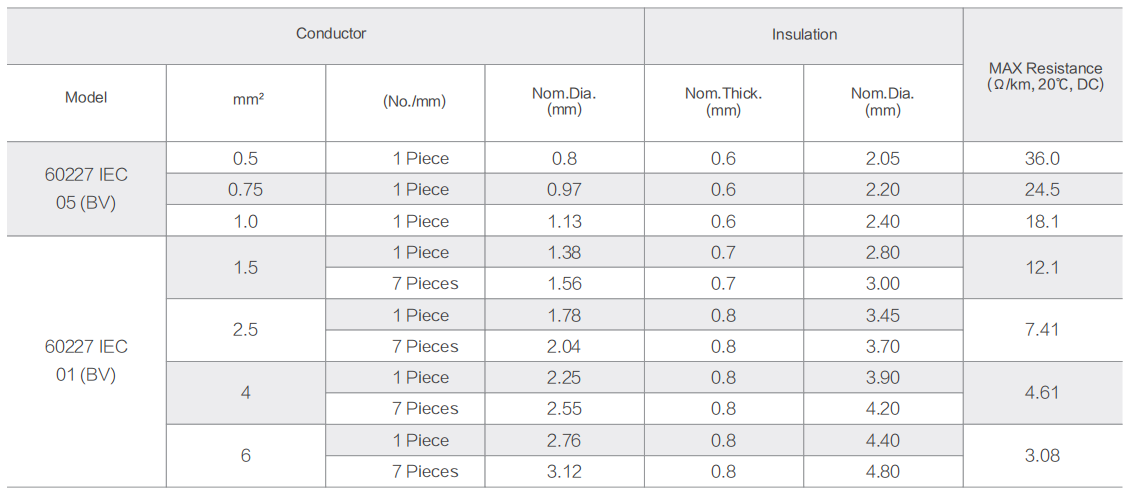Click the Conductor header cell
Screen dimensions: 1128x496
pos(325,35)
